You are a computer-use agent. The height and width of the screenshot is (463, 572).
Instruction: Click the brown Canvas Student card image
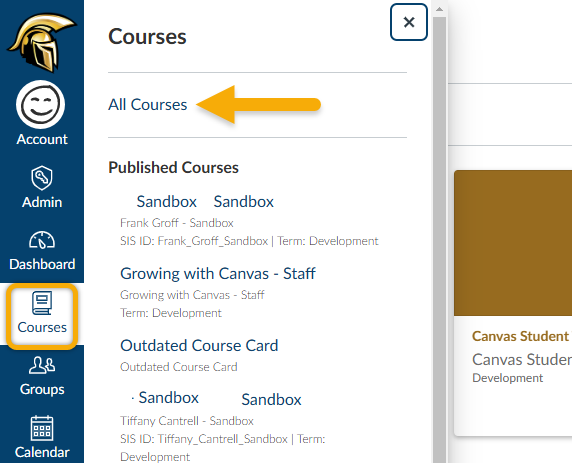(x=513, y=243)
